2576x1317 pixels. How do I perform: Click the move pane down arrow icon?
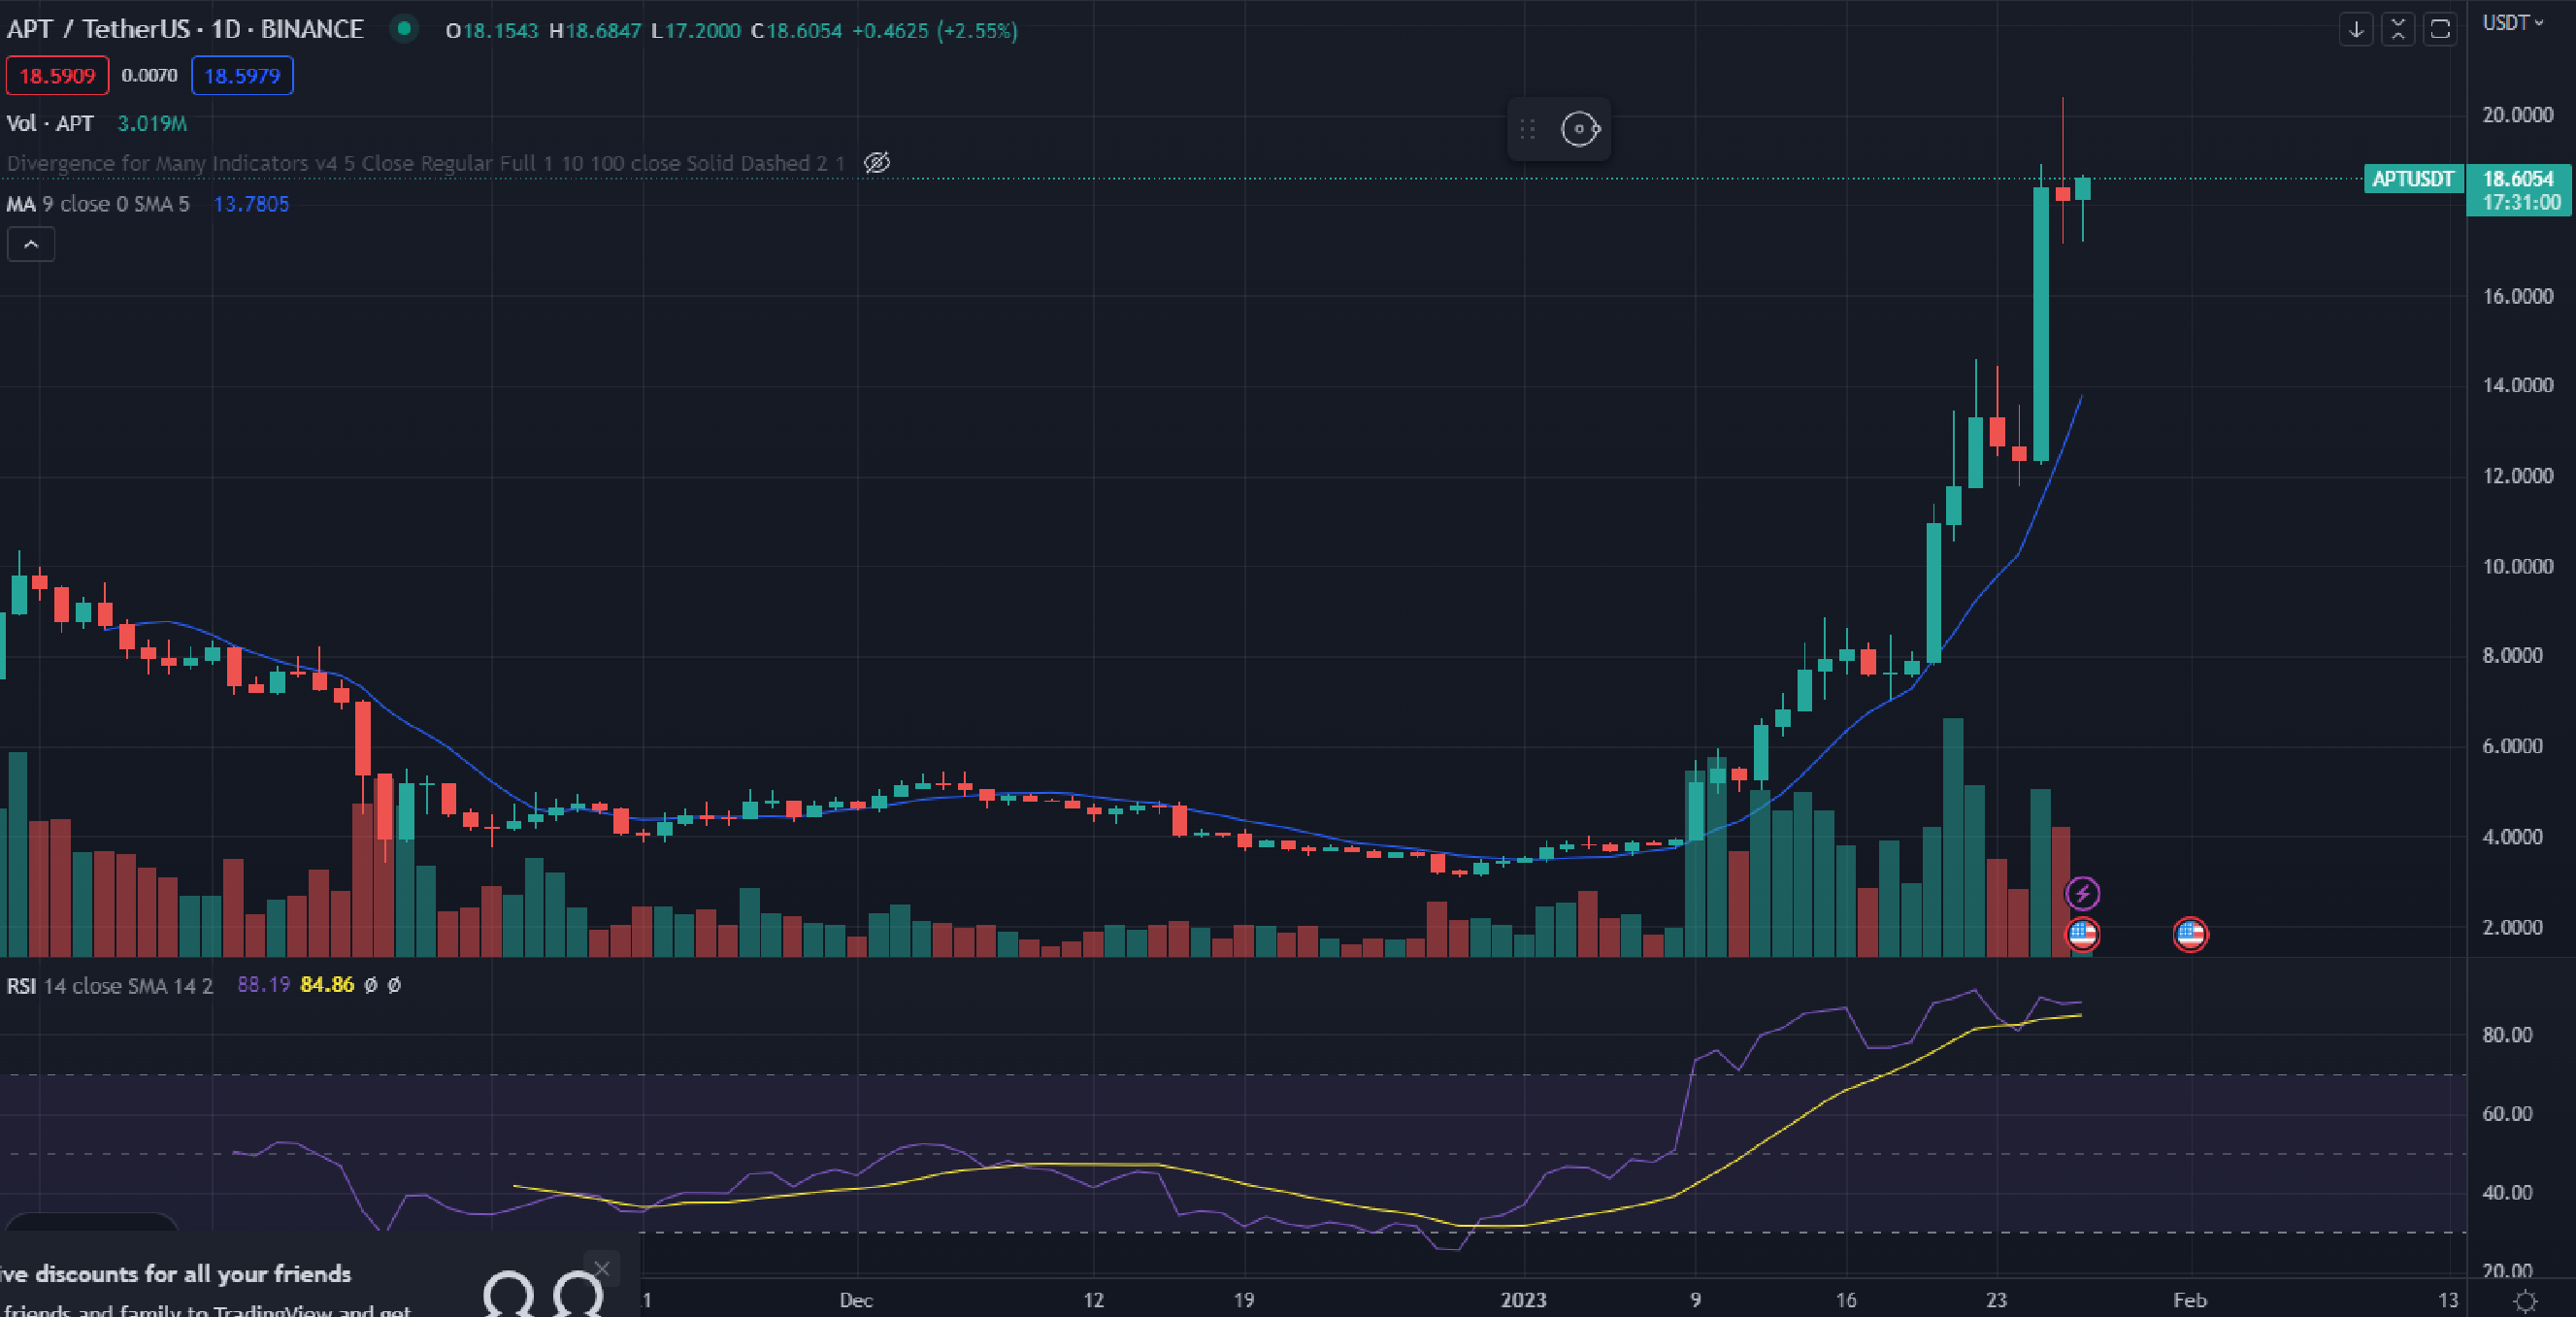2356,29
